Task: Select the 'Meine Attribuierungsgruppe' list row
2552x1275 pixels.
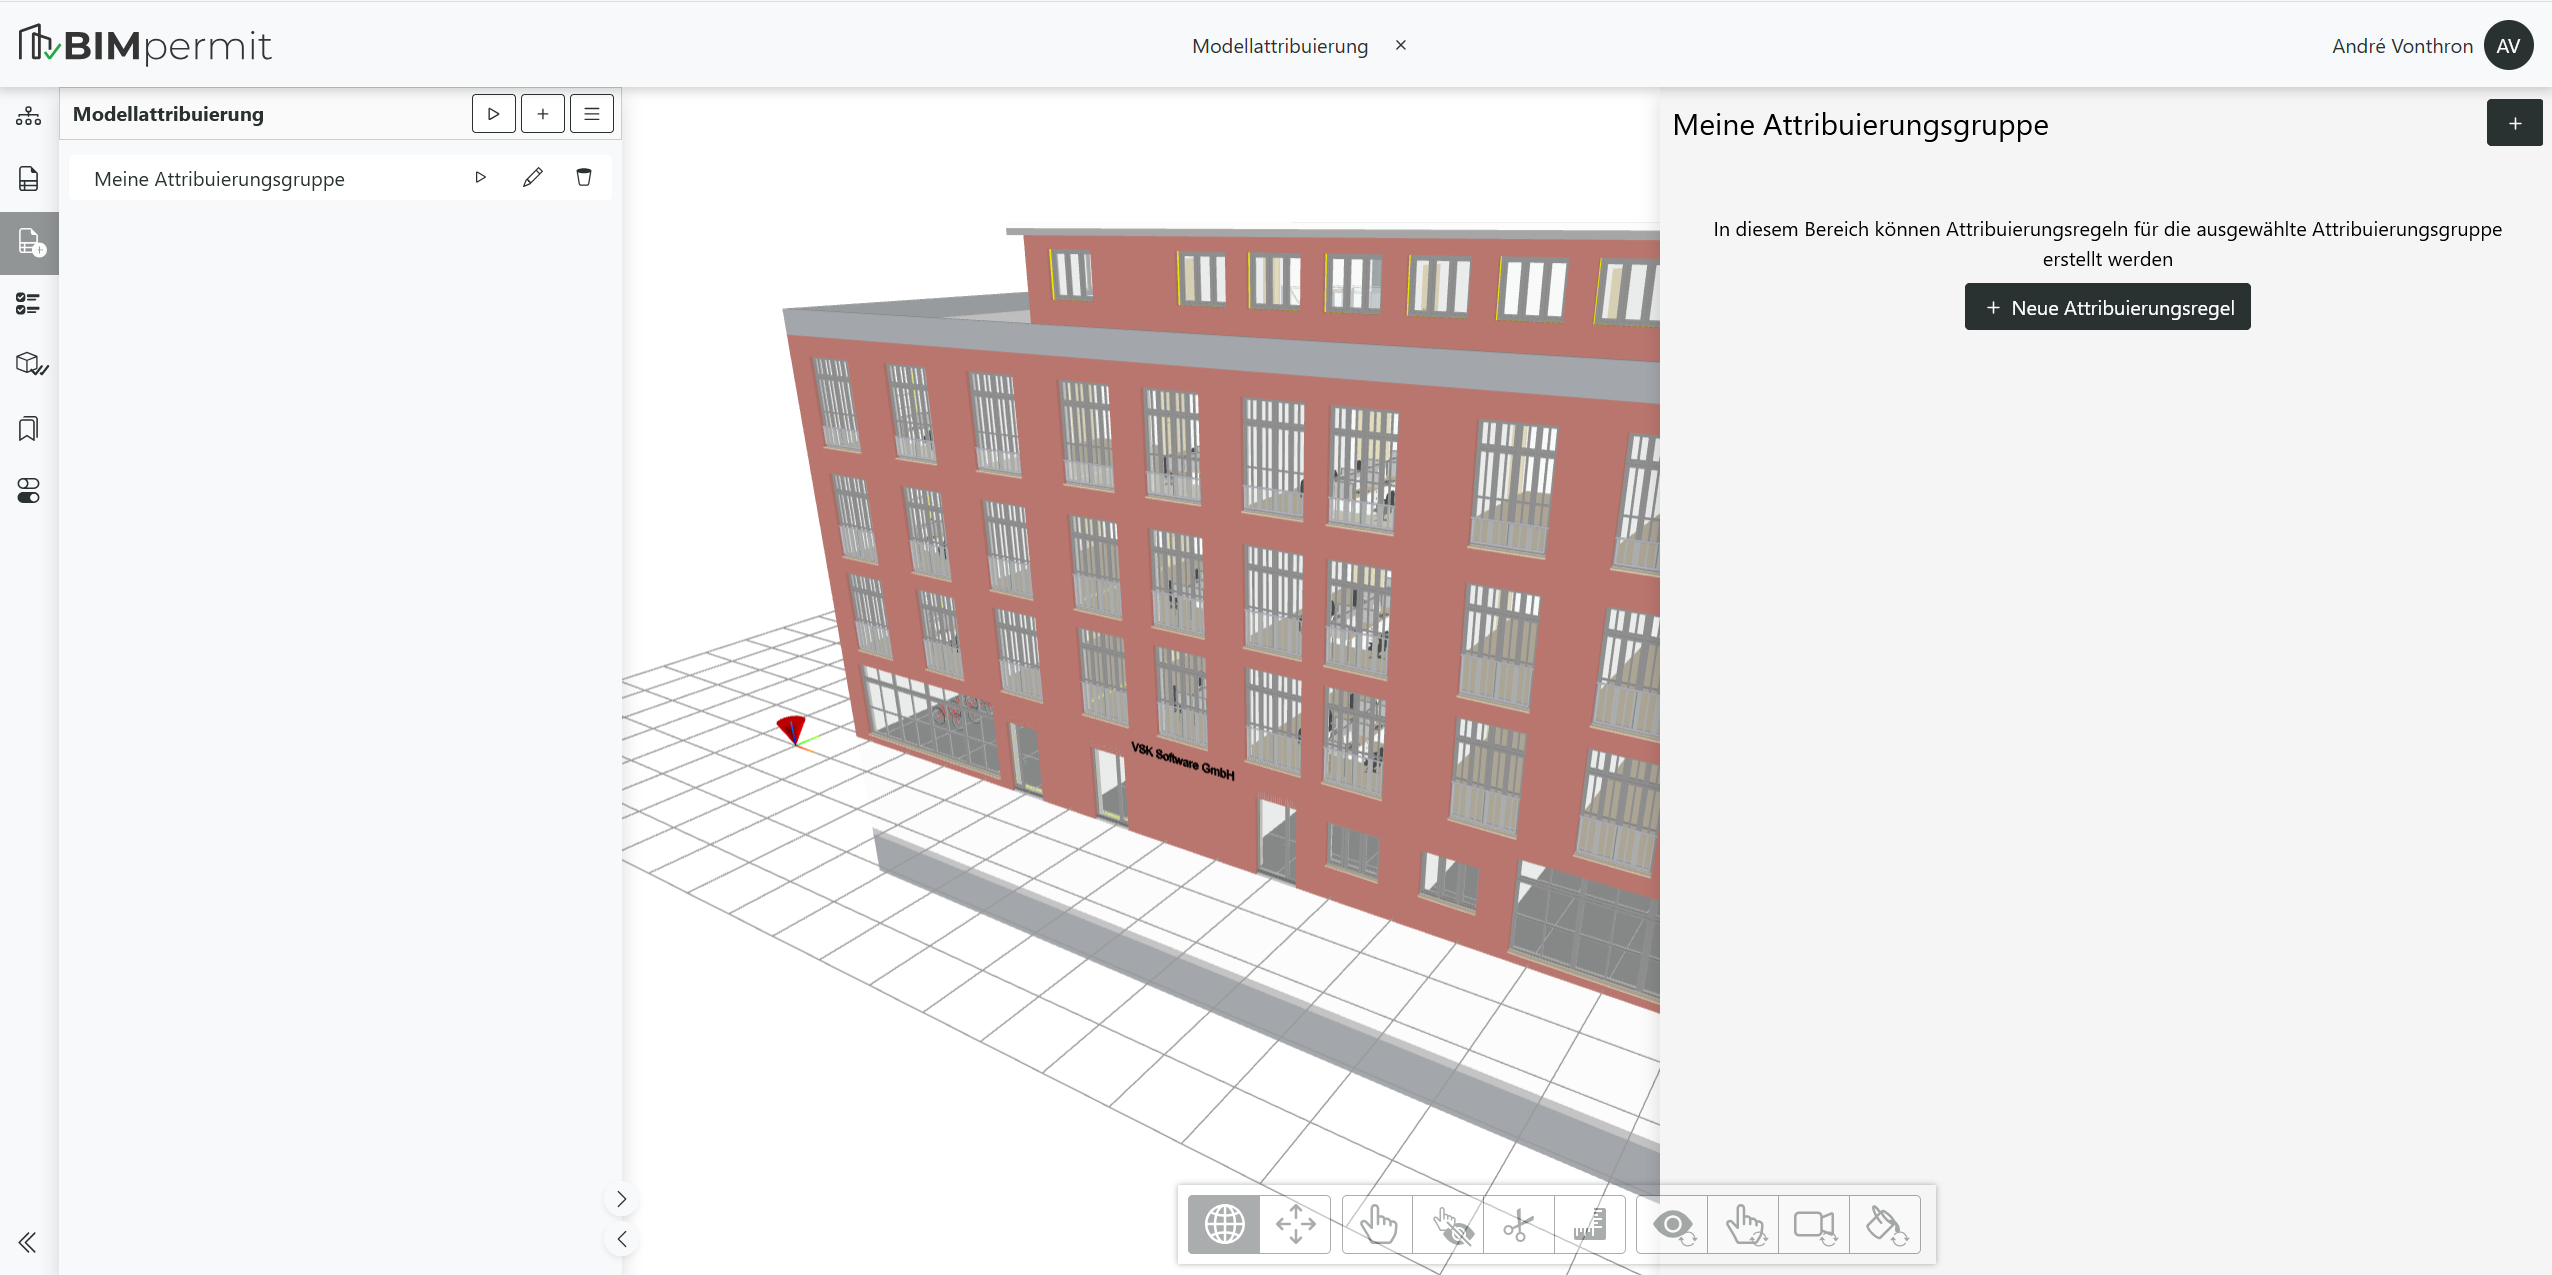Action: [x=340, y=178]
